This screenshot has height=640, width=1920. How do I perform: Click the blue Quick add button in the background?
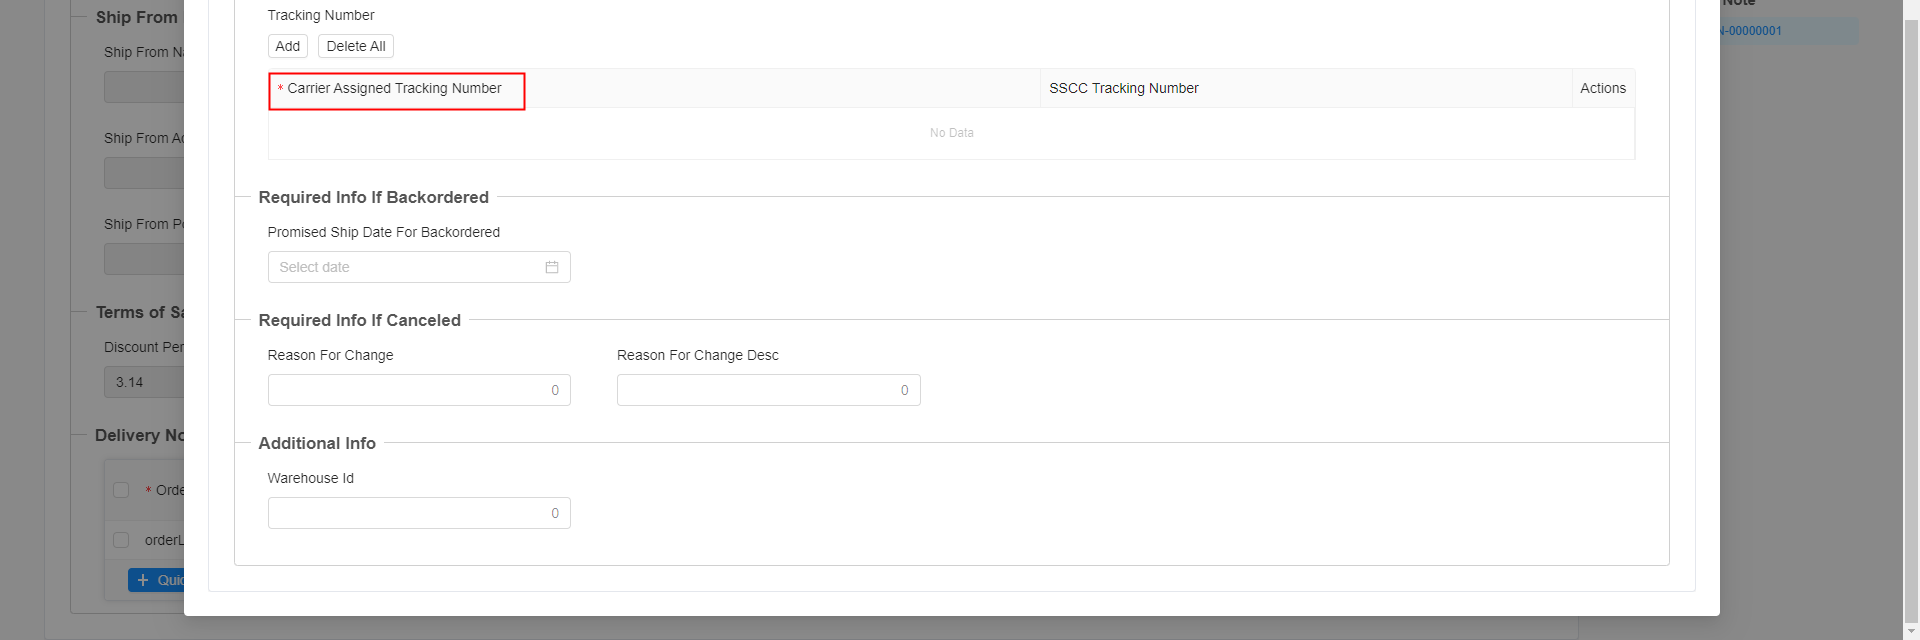point(156,580)
